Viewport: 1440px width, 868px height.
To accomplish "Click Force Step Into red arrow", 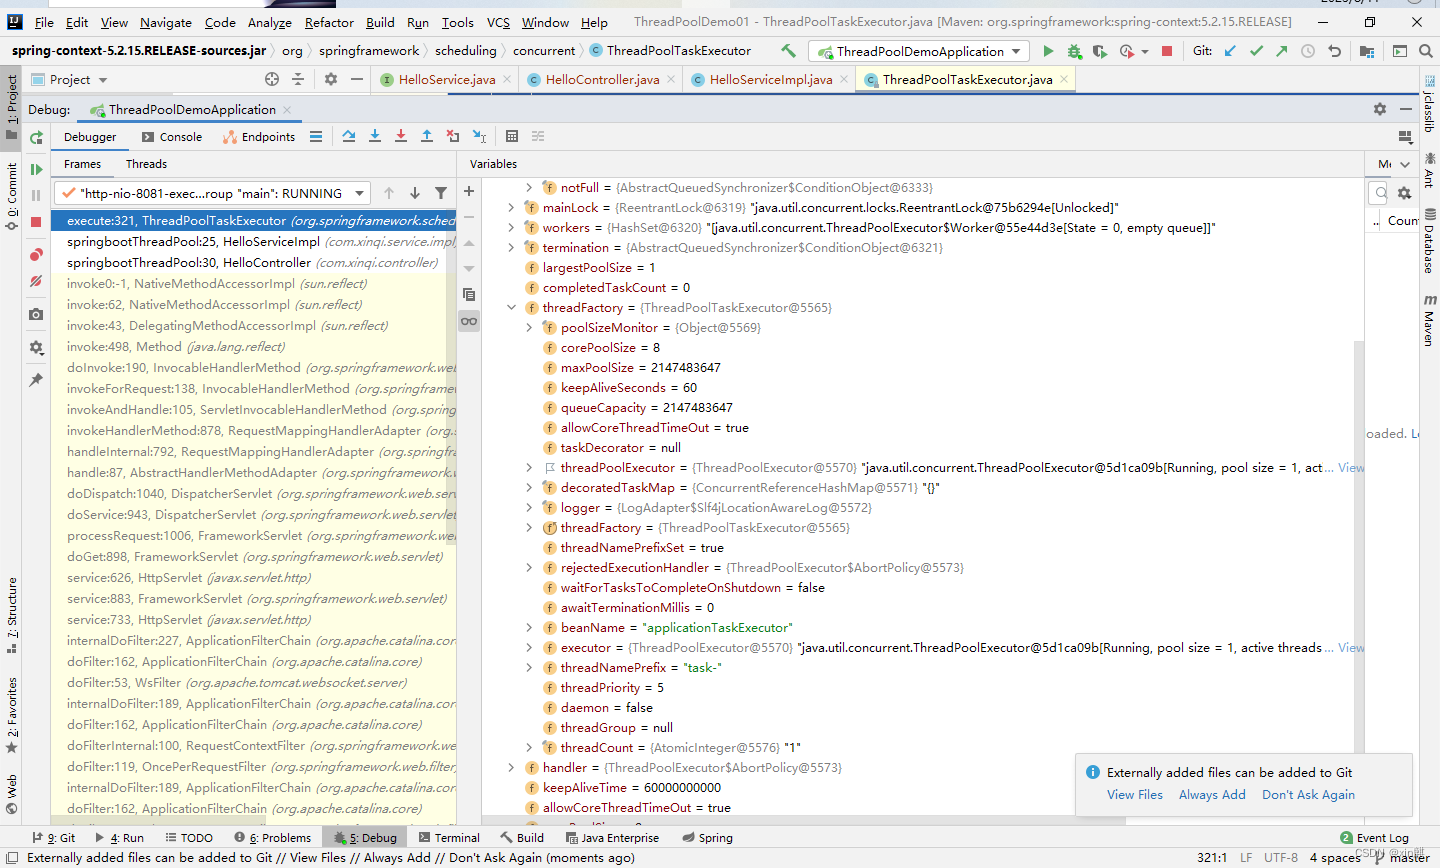I will click(400, 137).
